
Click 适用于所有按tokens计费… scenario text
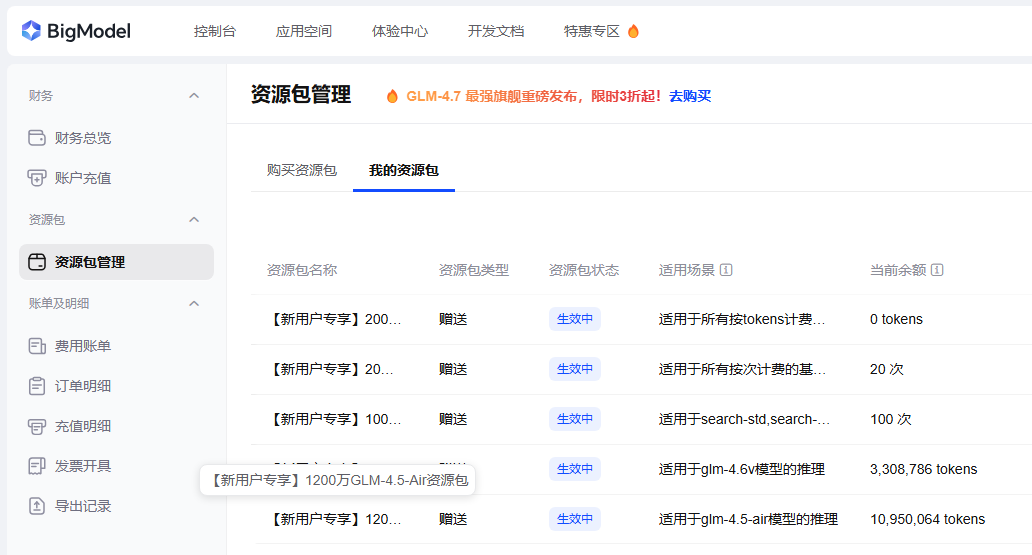(x=742, y=319)
